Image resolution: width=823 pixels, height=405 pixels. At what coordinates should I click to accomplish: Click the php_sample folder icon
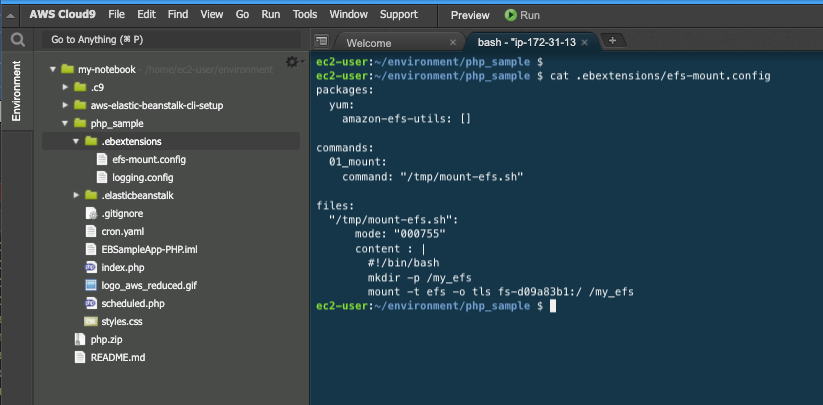(x=80, y=123)
